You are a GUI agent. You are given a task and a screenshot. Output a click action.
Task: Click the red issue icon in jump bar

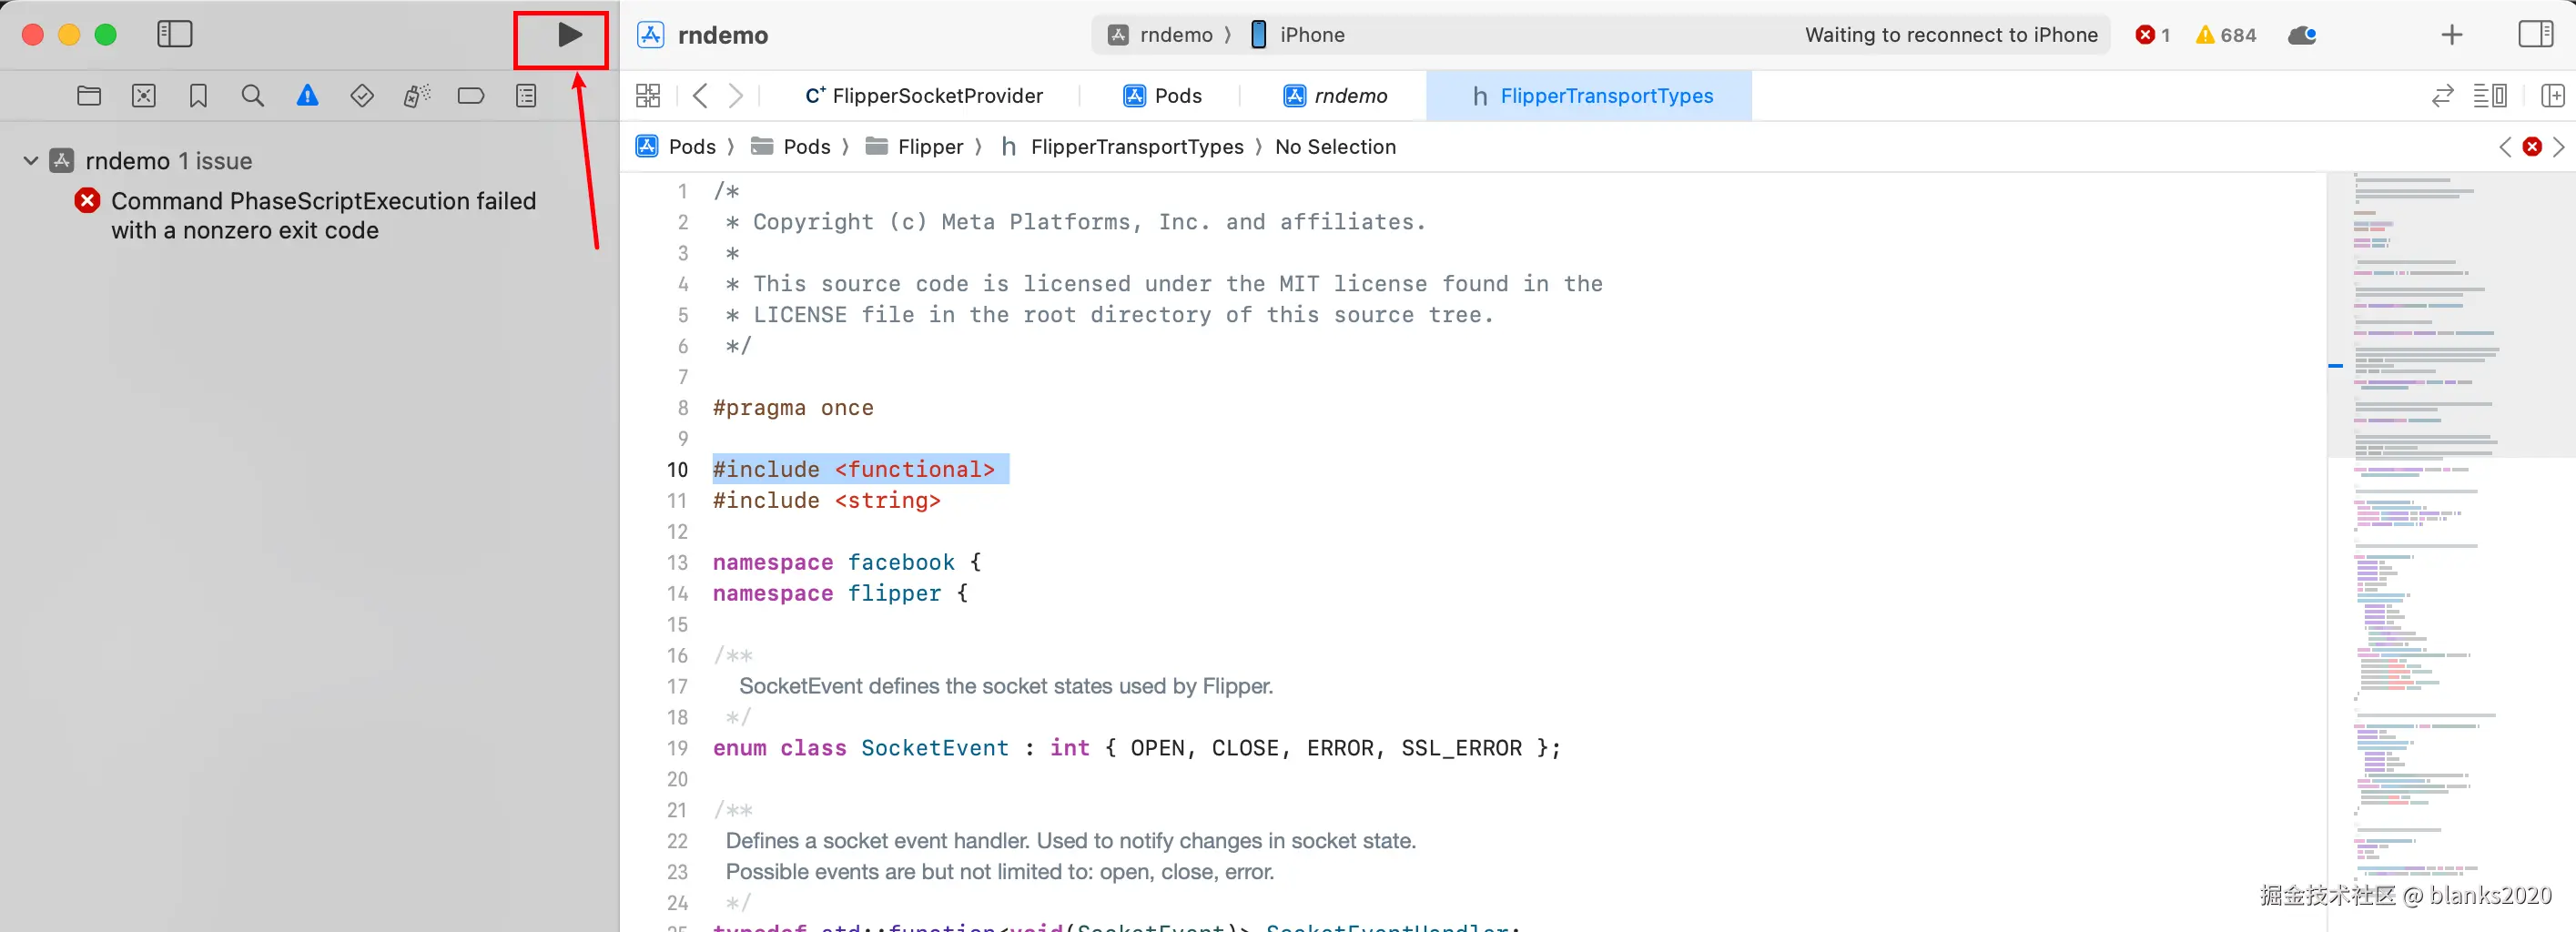point(2532,147)
